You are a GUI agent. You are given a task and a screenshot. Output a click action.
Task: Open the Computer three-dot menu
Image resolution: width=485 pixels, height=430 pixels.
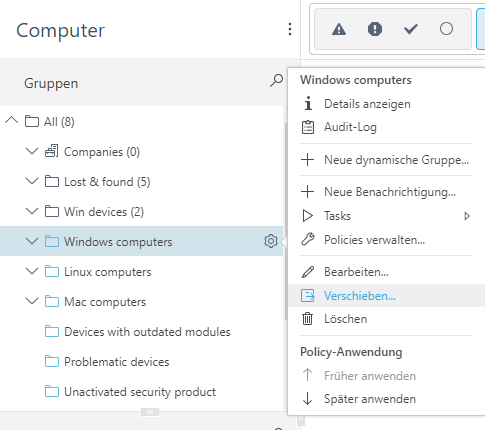click(x=290, y=29)
